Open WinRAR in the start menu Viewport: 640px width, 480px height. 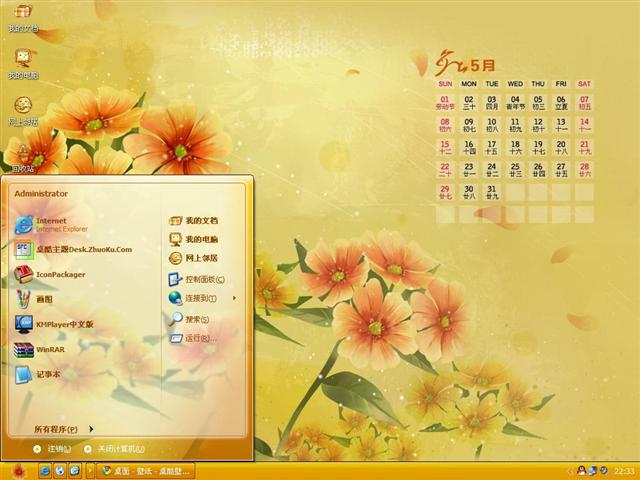click(40, 349)
